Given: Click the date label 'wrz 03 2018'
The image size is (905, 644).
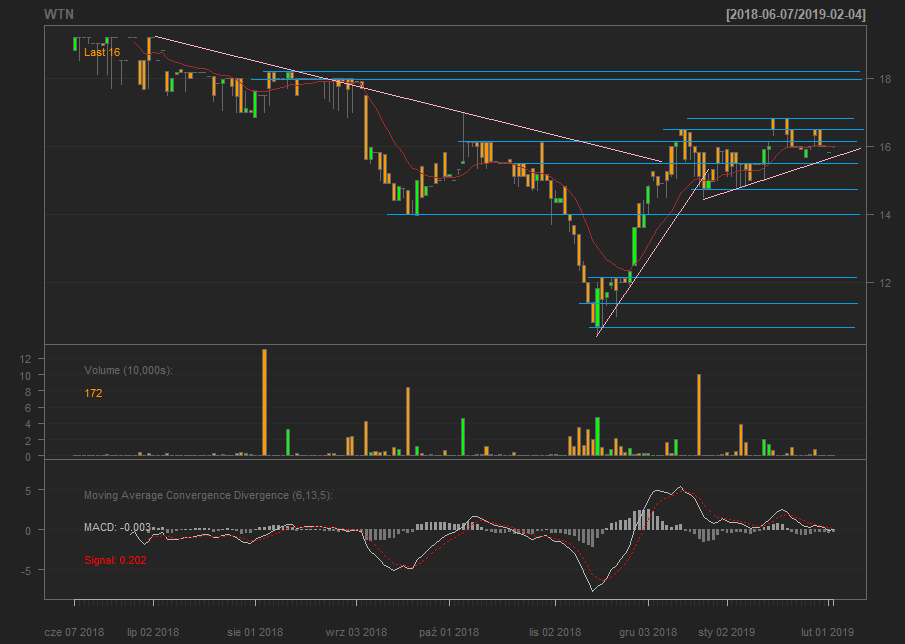Looking at the screenshot, I should tap(356, 632).
